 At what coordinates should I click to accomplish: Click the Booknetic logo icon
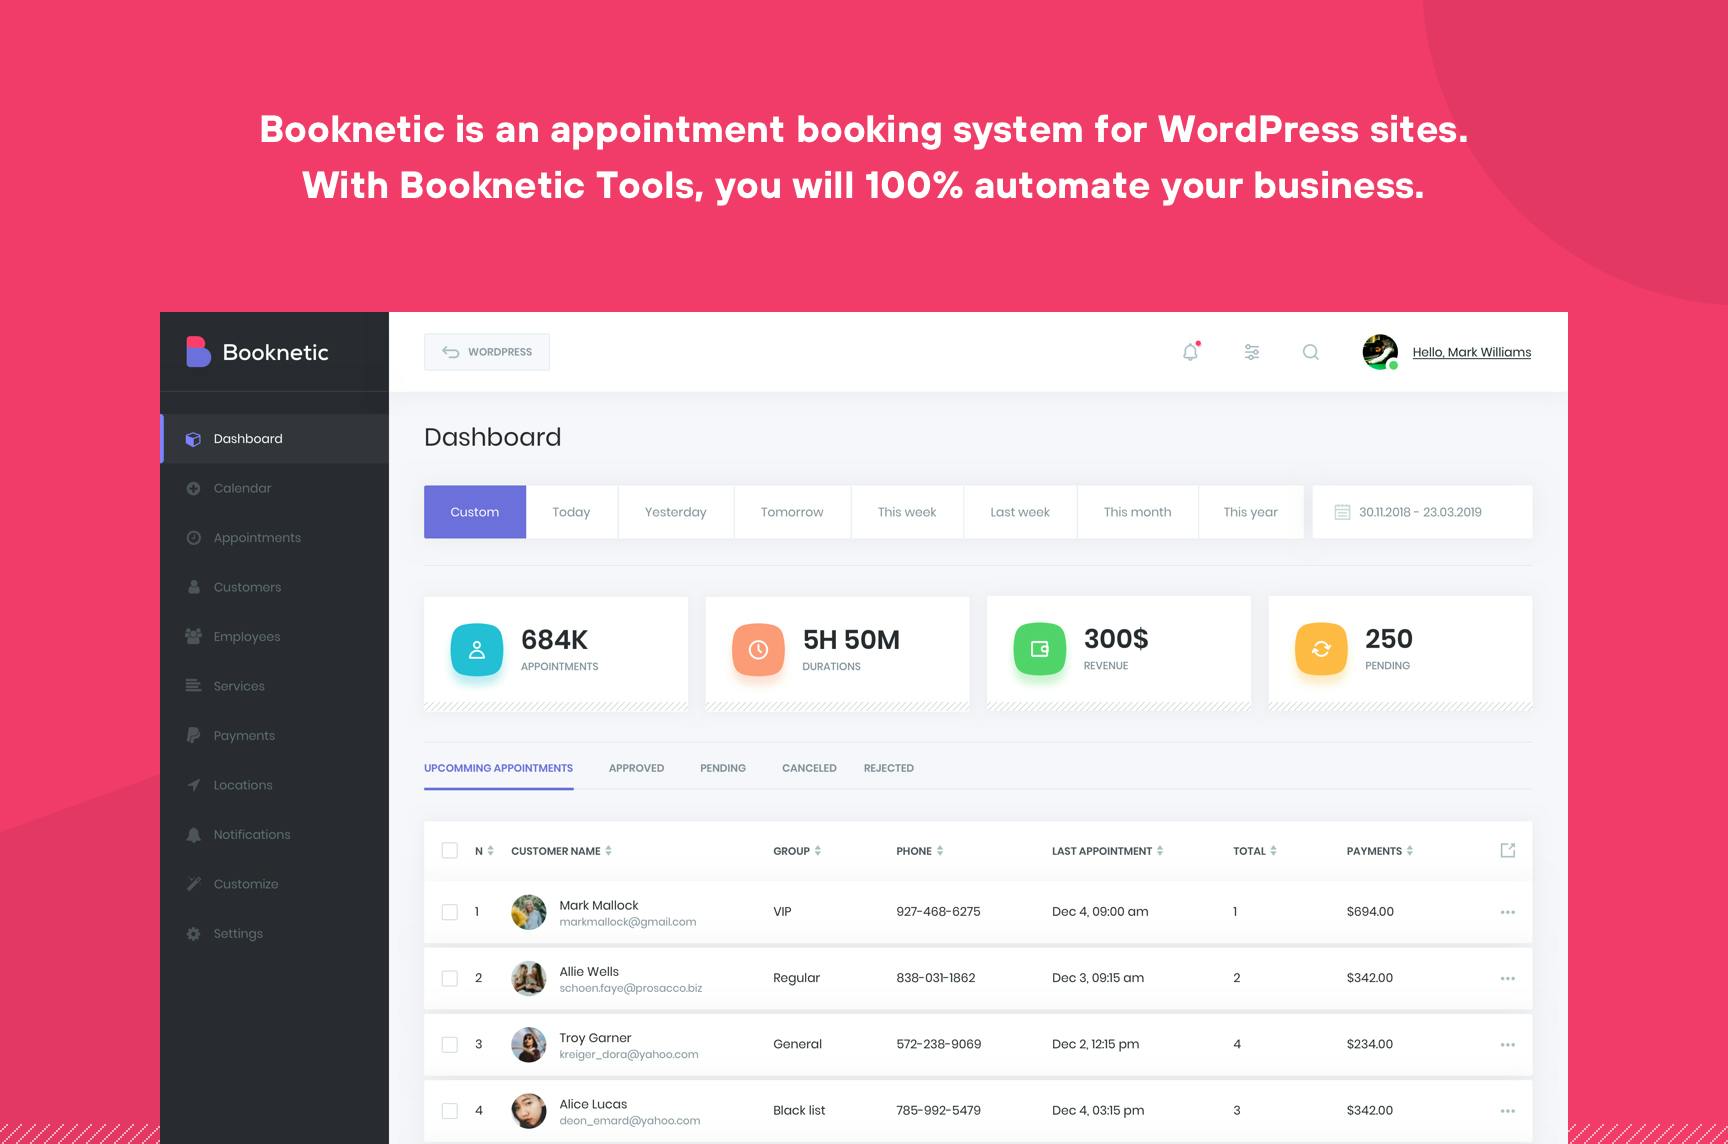click(198, 351)
